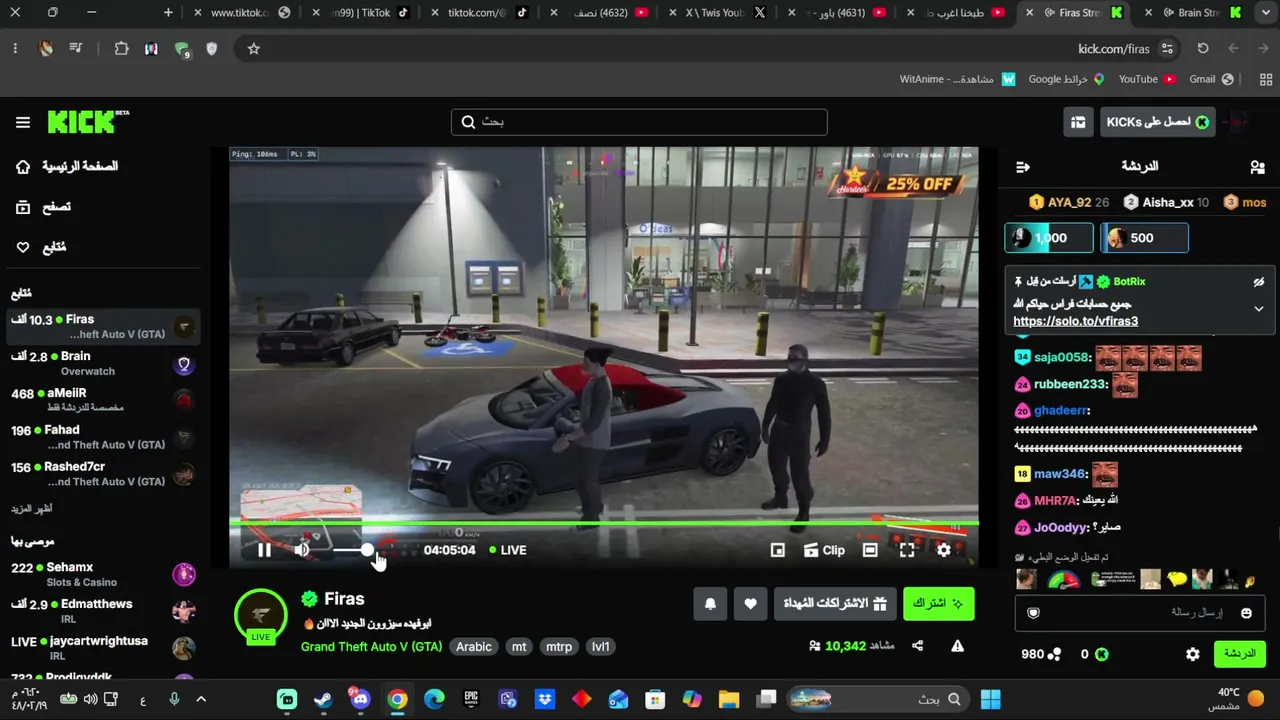Jump to LIVE in video player
The width and height of the screenshot is (1280, 720).
coord(508,550)
